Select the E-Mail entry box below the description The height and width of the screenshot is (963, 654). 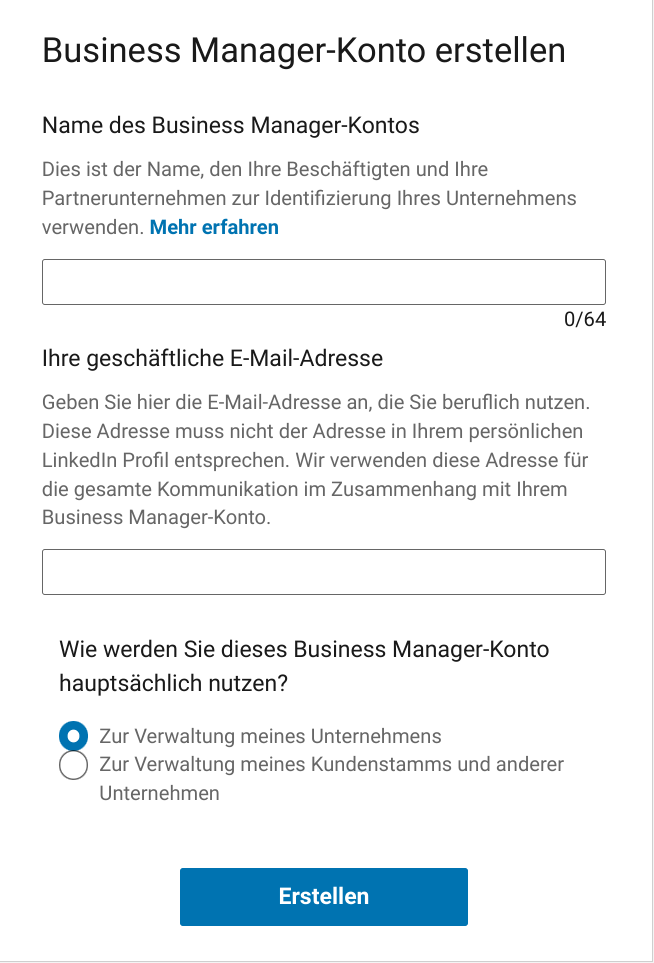[323, 571]
